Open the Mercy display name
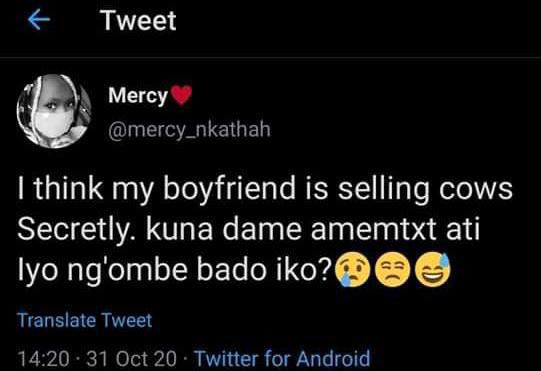541x371 pixels. click(138, 96)
